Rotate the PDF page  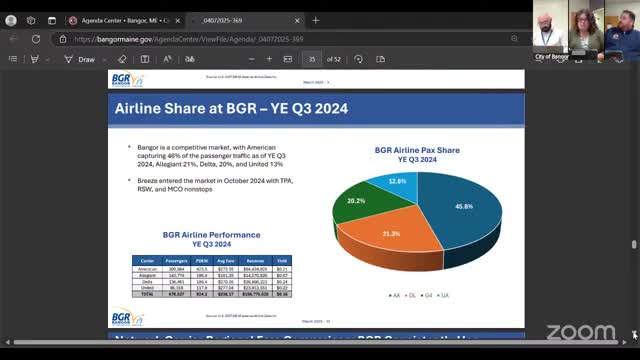358,59
